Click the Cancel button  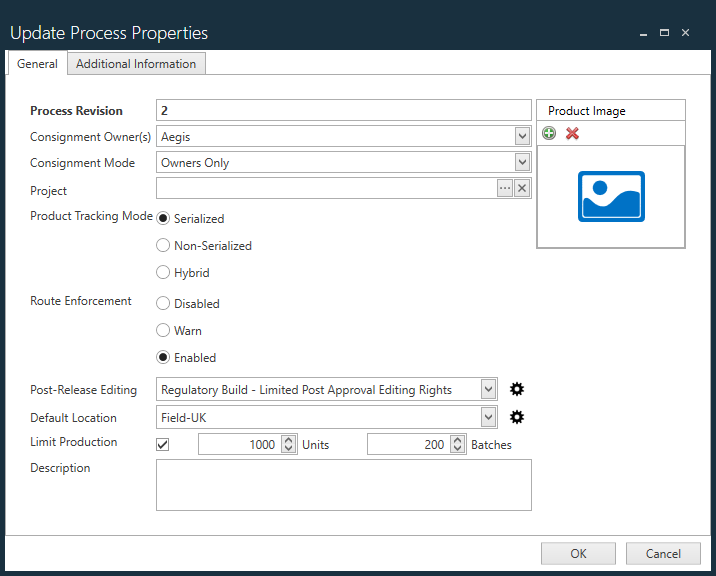pos(663,553)
